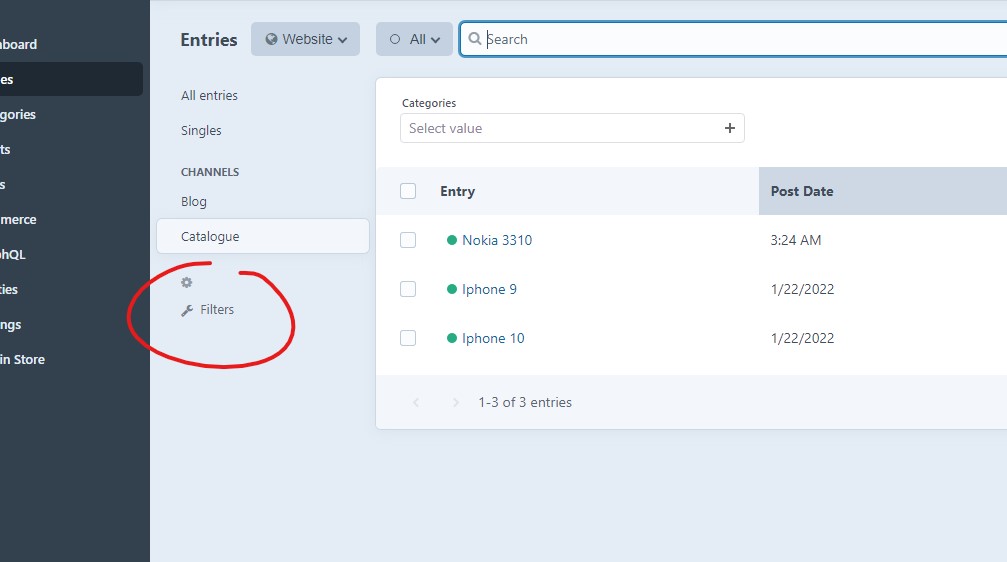
Task: Open the Blog channel
Action: click(x=194, y=202)
